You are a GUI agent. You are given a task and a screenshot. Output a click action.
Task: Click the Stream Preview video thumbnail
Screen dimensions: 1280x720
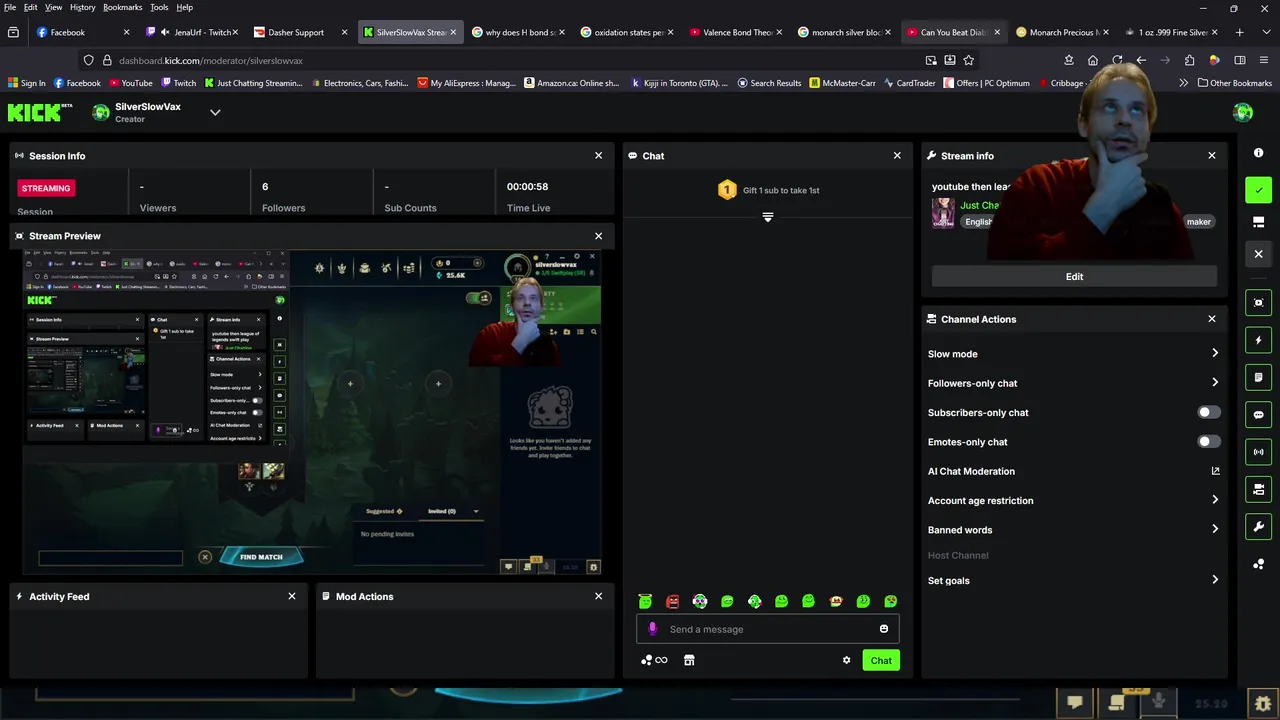[x=312, y=412]
